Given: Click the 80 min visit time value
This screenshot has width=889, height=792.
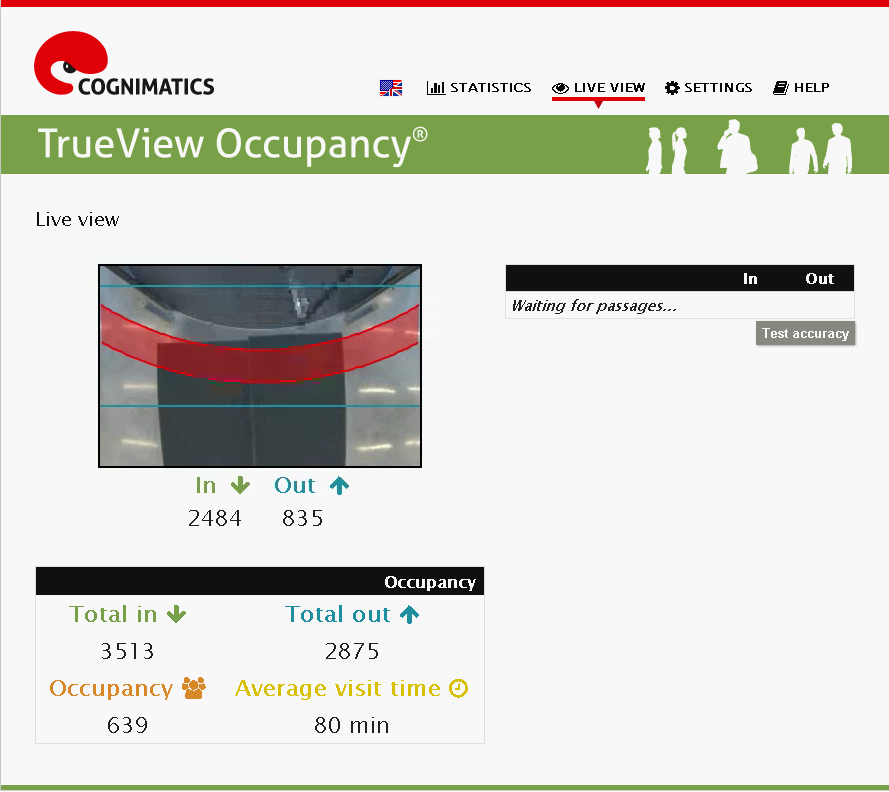Looking at the screenshot, I should click(x=352, y=725).
